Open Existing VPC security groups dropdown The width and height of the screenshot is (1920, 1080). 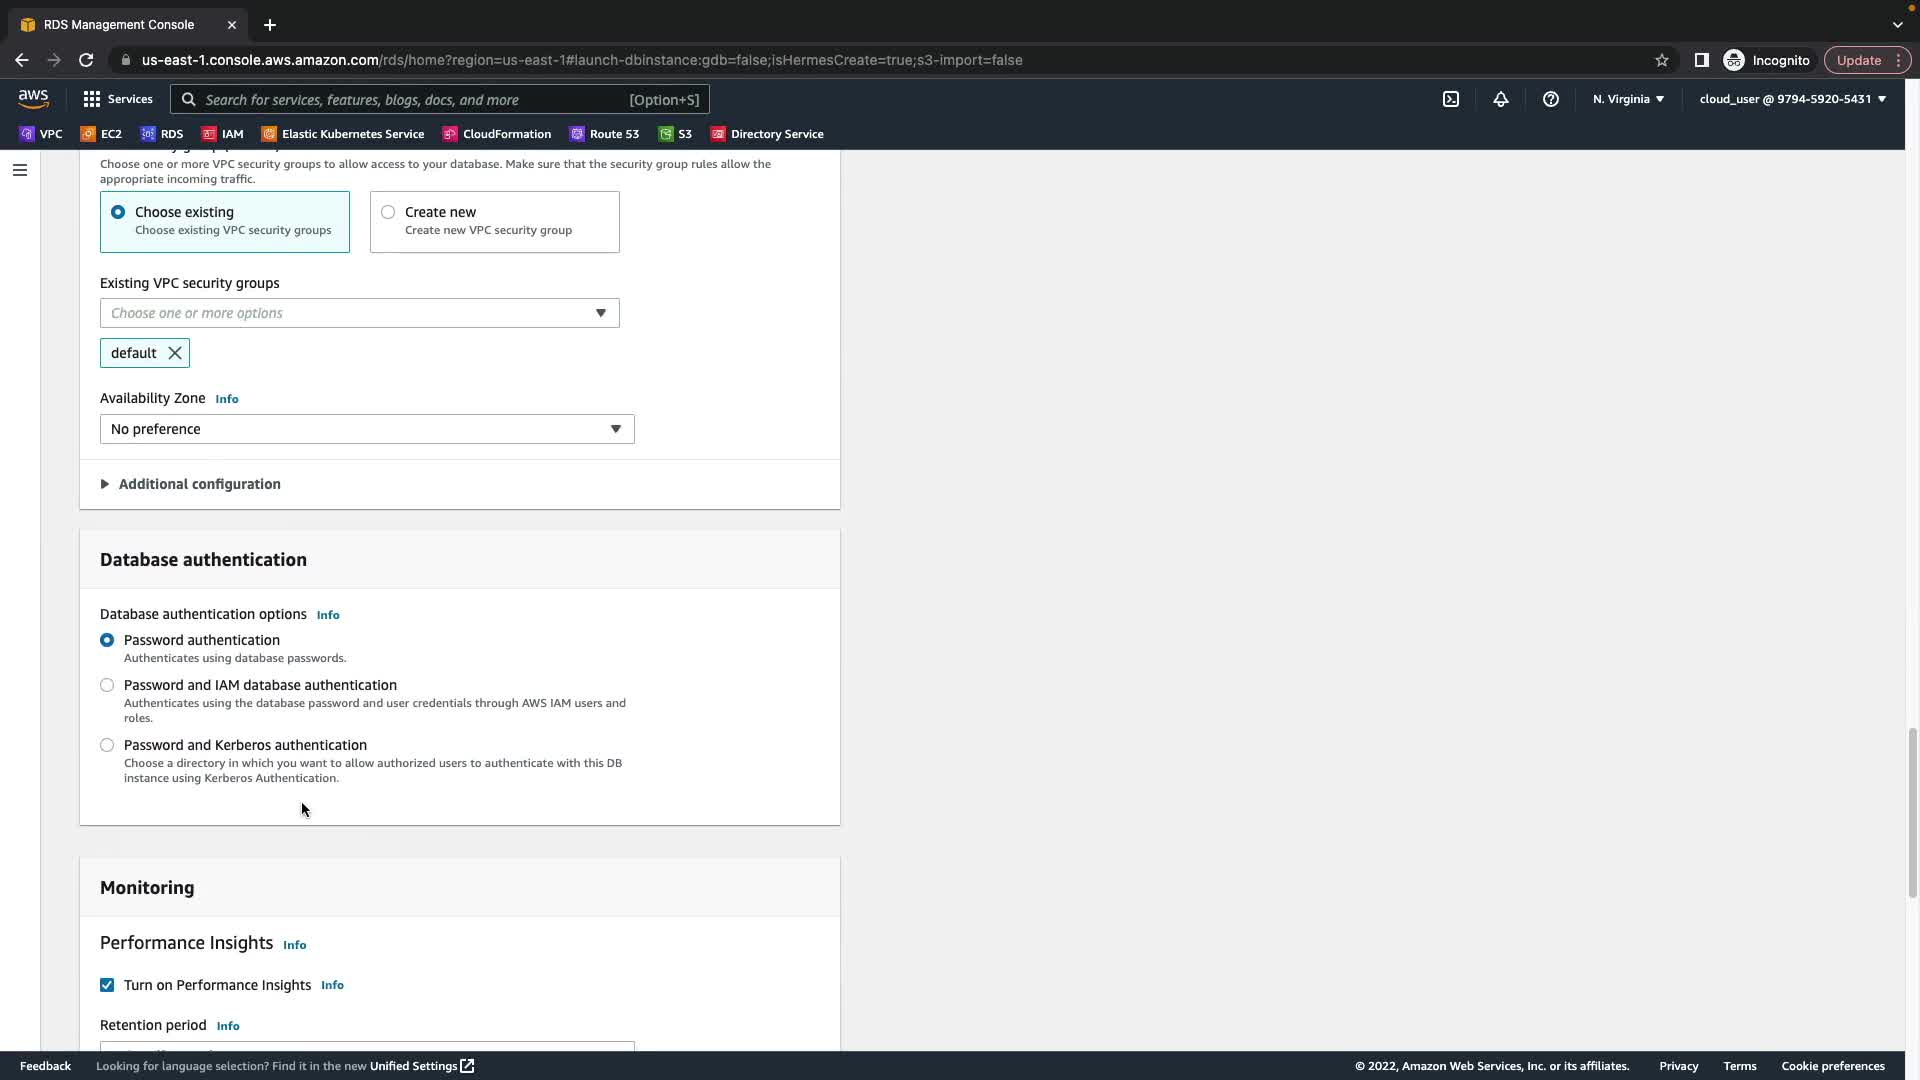pos(359,313)
